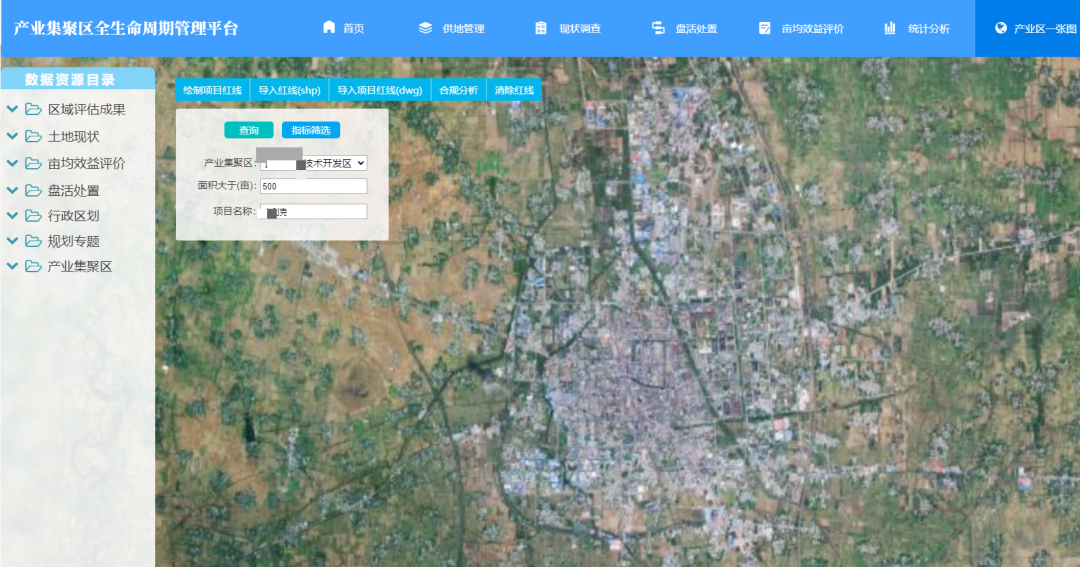Focus the 面积大于(亩) input field
This screenshot has width=1080, height=567.
[x=313, y=186]
